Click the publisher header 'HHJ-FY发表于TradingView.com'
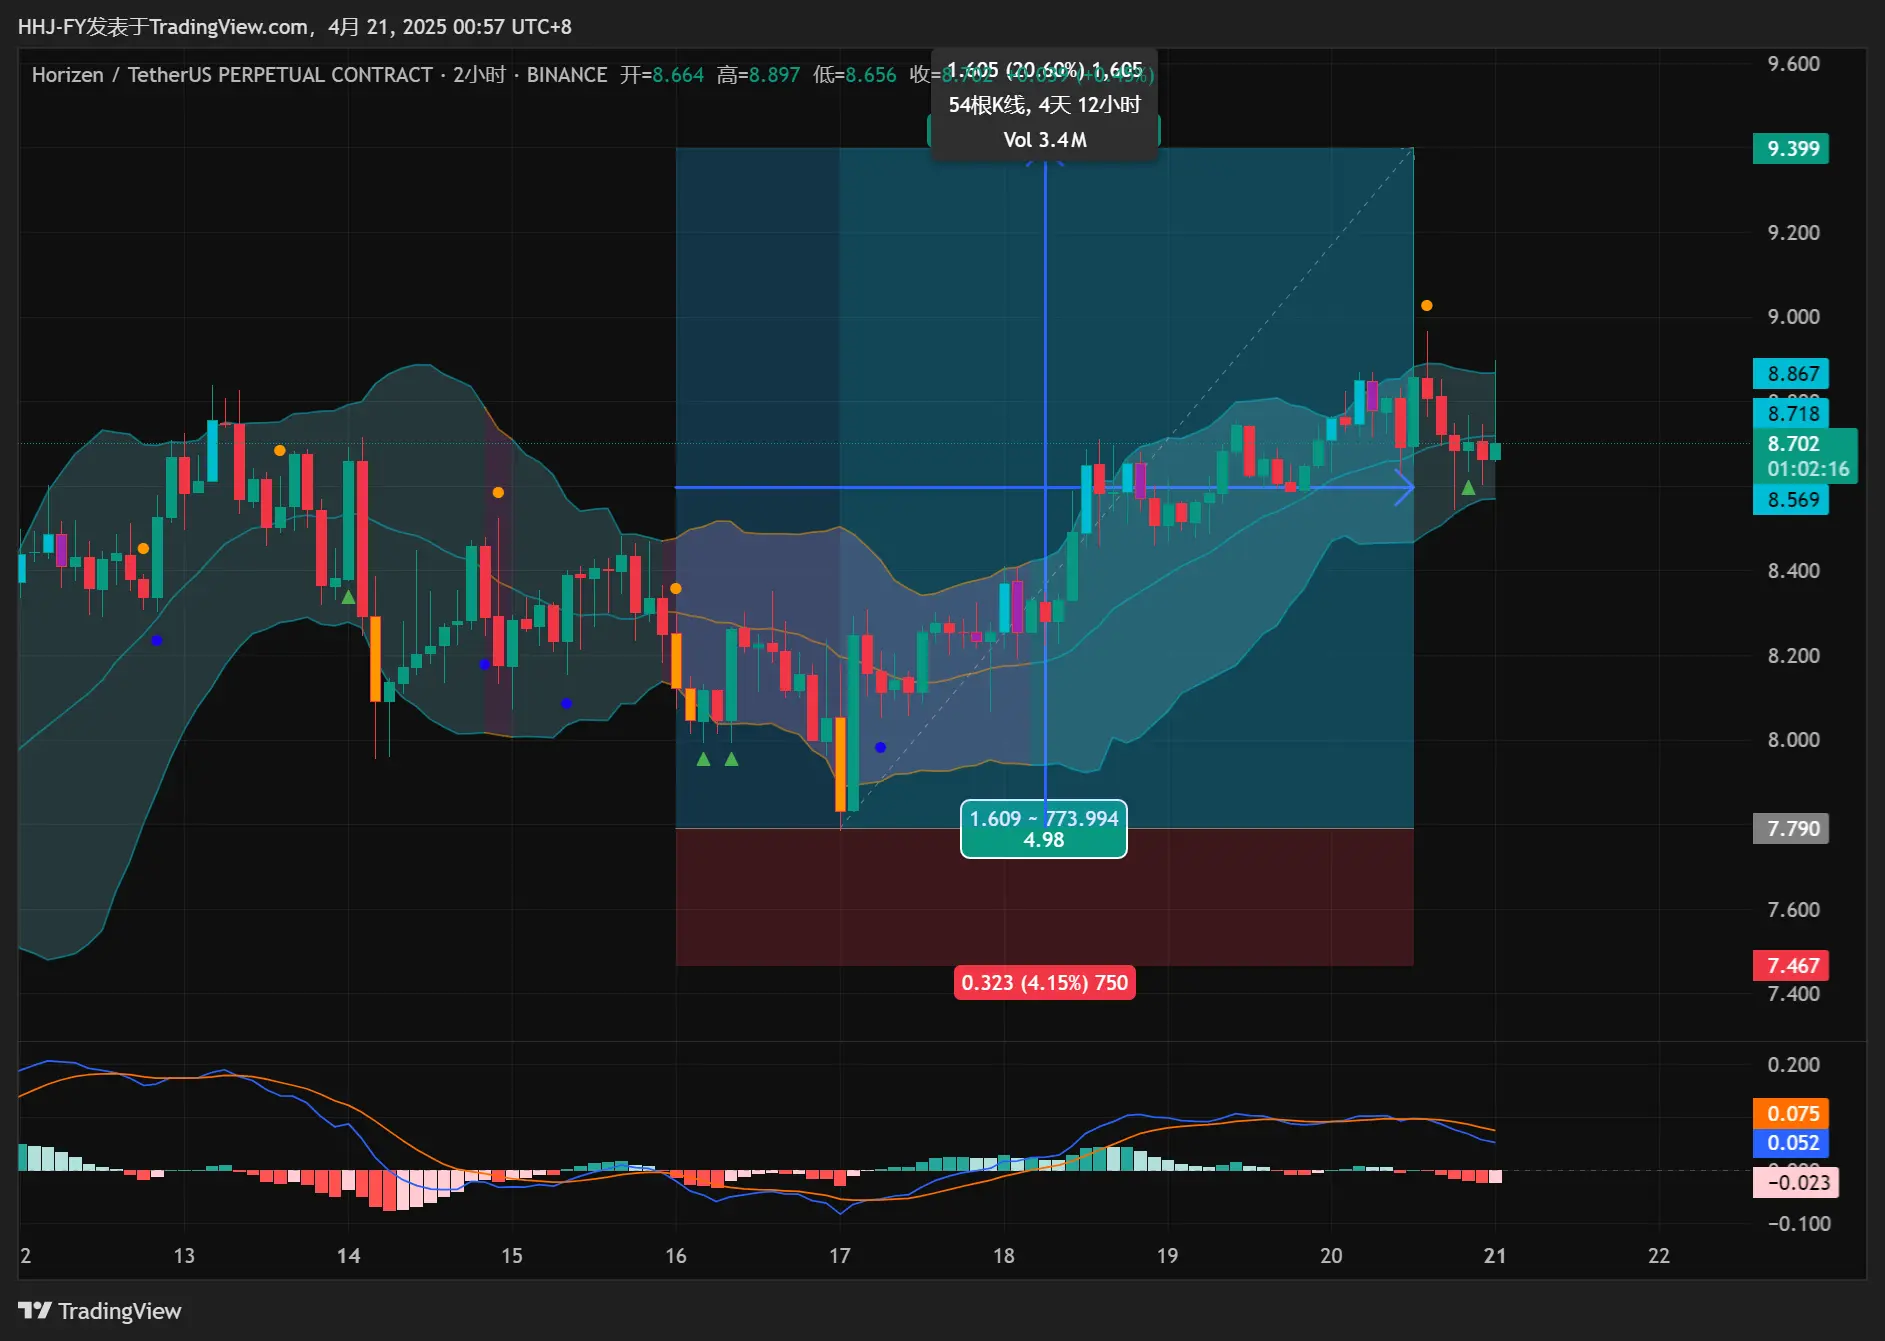 163,27
